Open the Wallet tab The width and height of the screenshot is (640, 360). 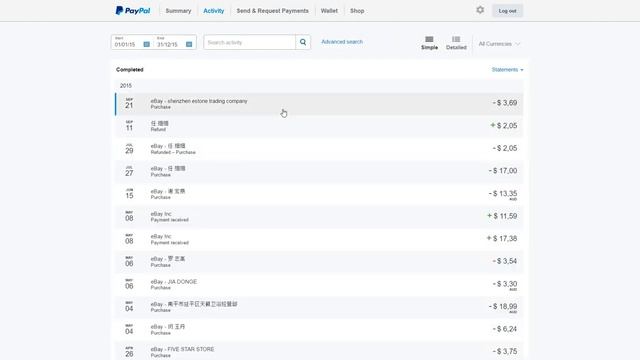pyautogui.click(x=329, y=11)
